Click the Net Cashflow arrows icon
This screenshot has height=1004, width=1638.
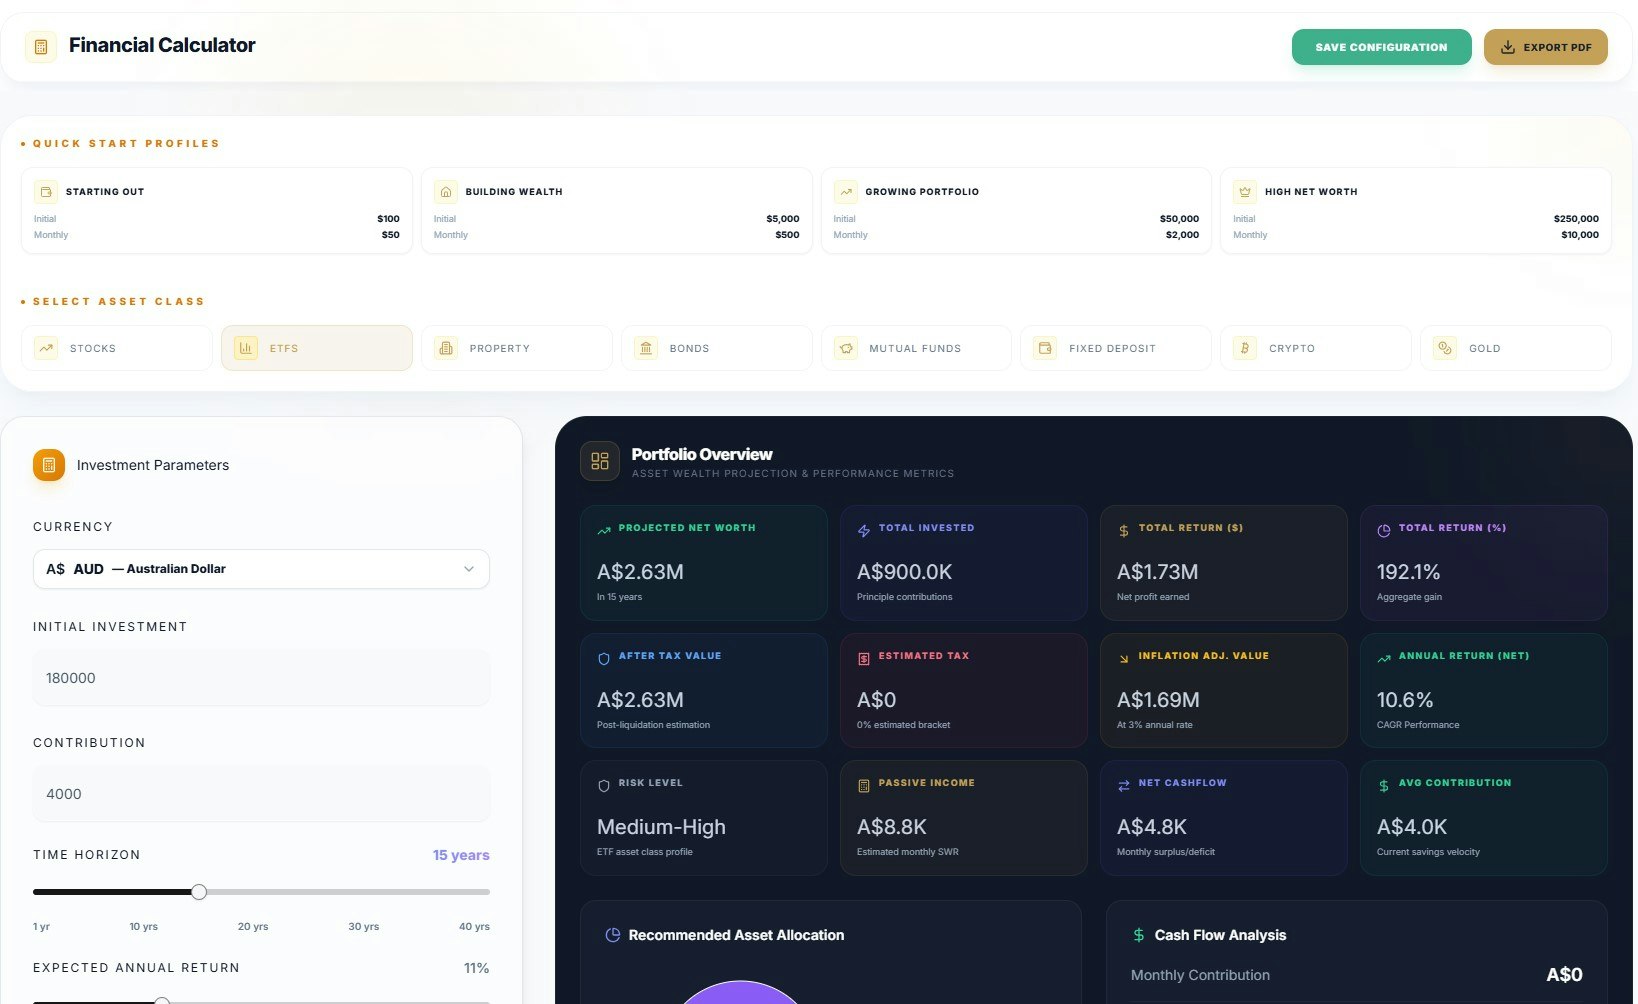coord(1124,786)
